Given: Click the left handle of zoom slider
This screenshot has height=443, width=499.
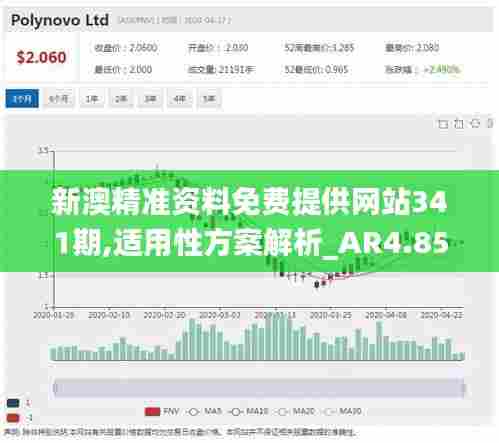Looking at the screenshot, I should [55, 388].
